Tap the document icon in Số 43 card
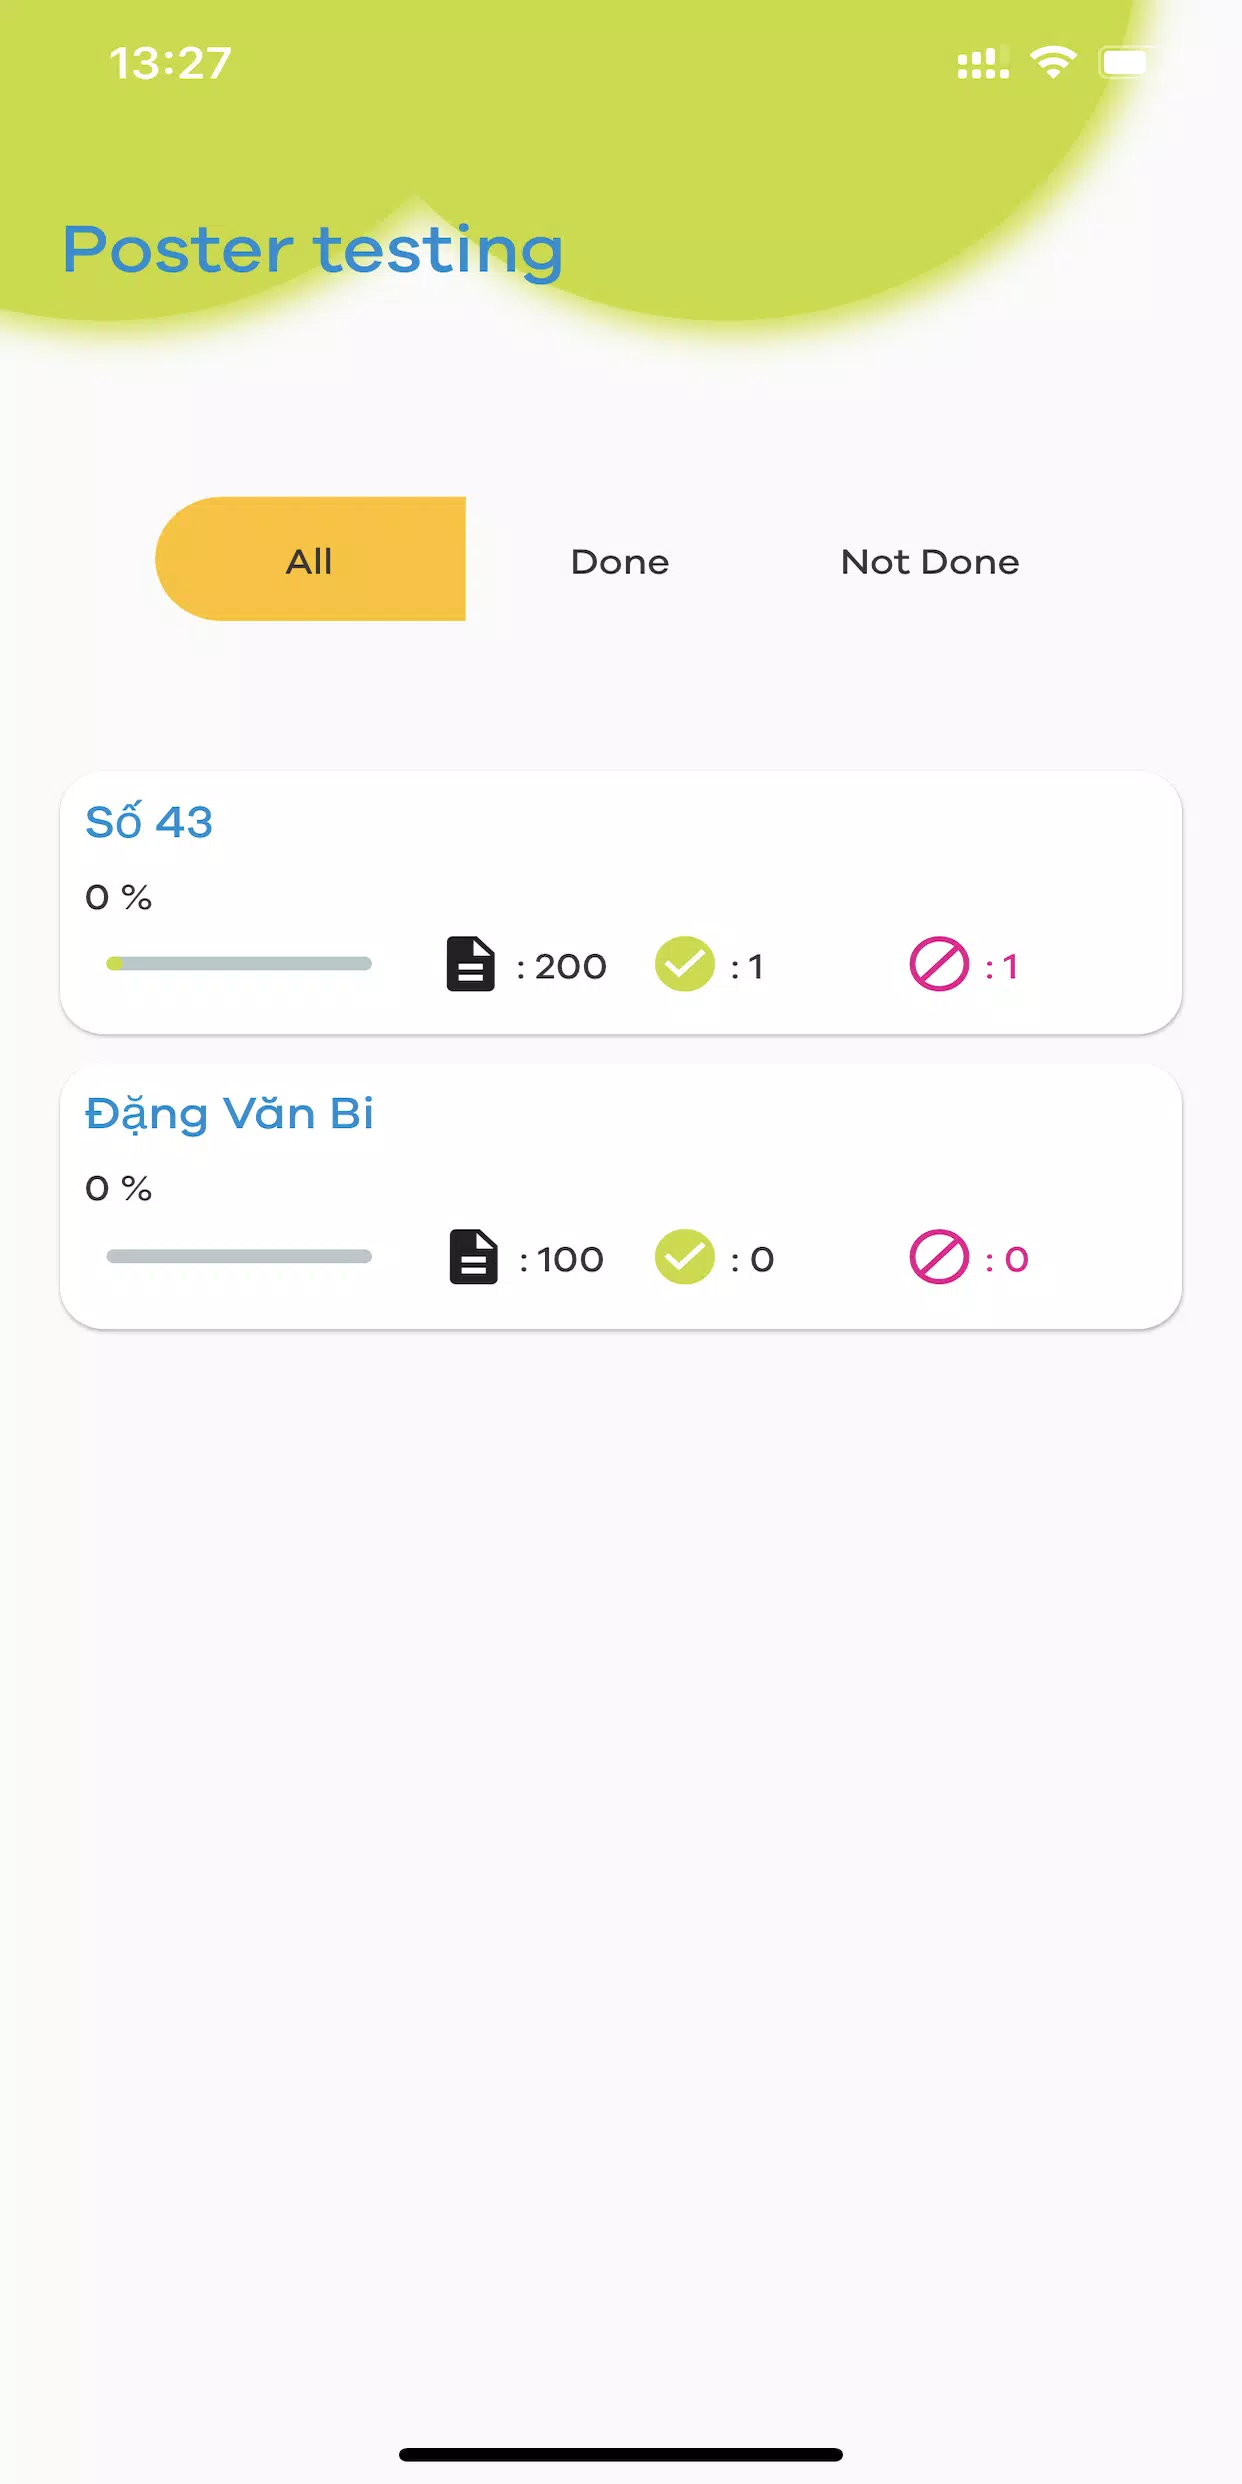The width and height of the screenshot is (1242, 2484). (470, 964)
